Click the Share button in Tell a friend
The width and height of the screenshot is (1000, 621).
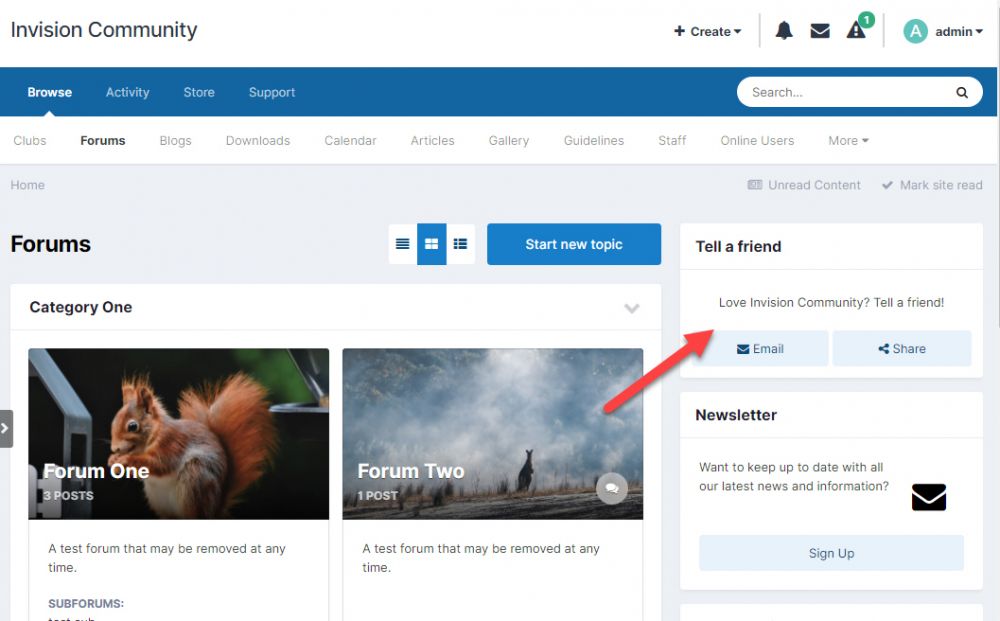(x=902, y=349)
